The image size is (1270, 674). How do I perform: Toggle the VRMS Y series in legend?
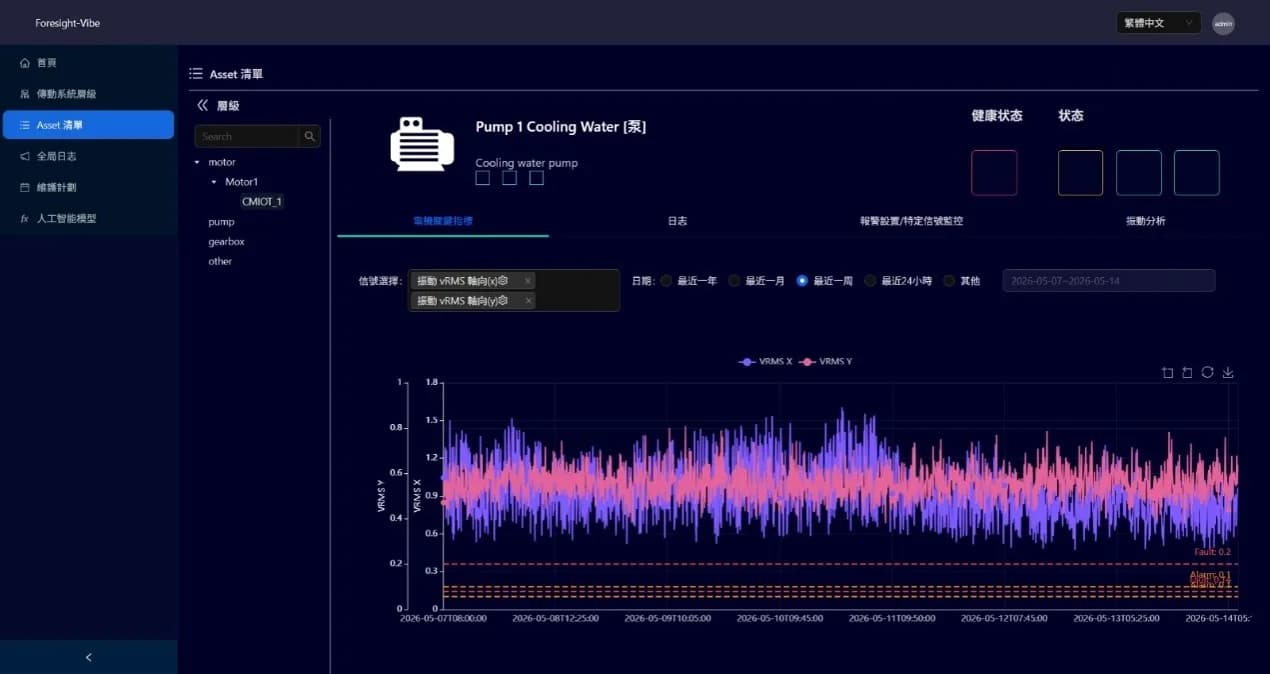pos(826,361)
